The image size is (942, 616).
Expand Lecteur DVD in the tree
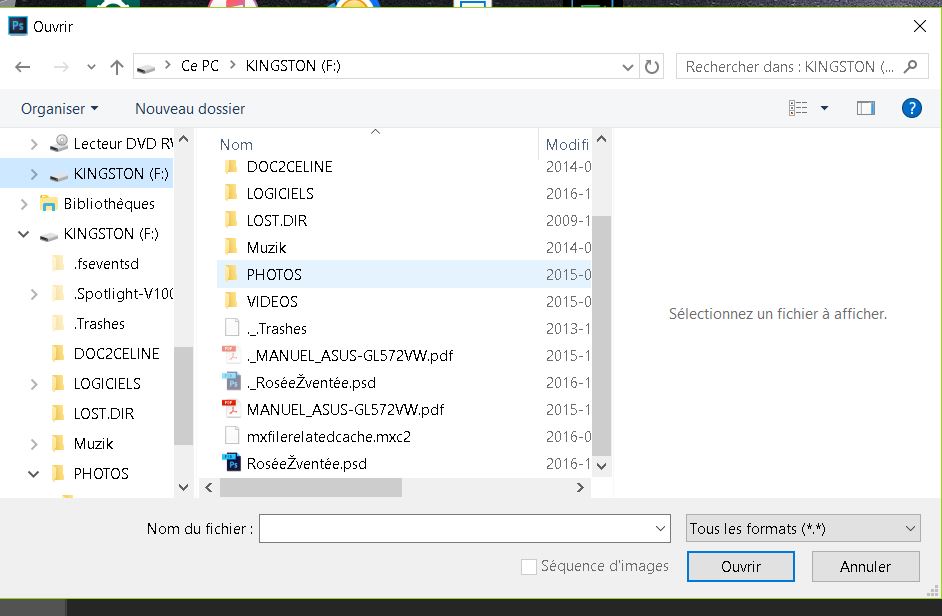[x=34, y=144]
